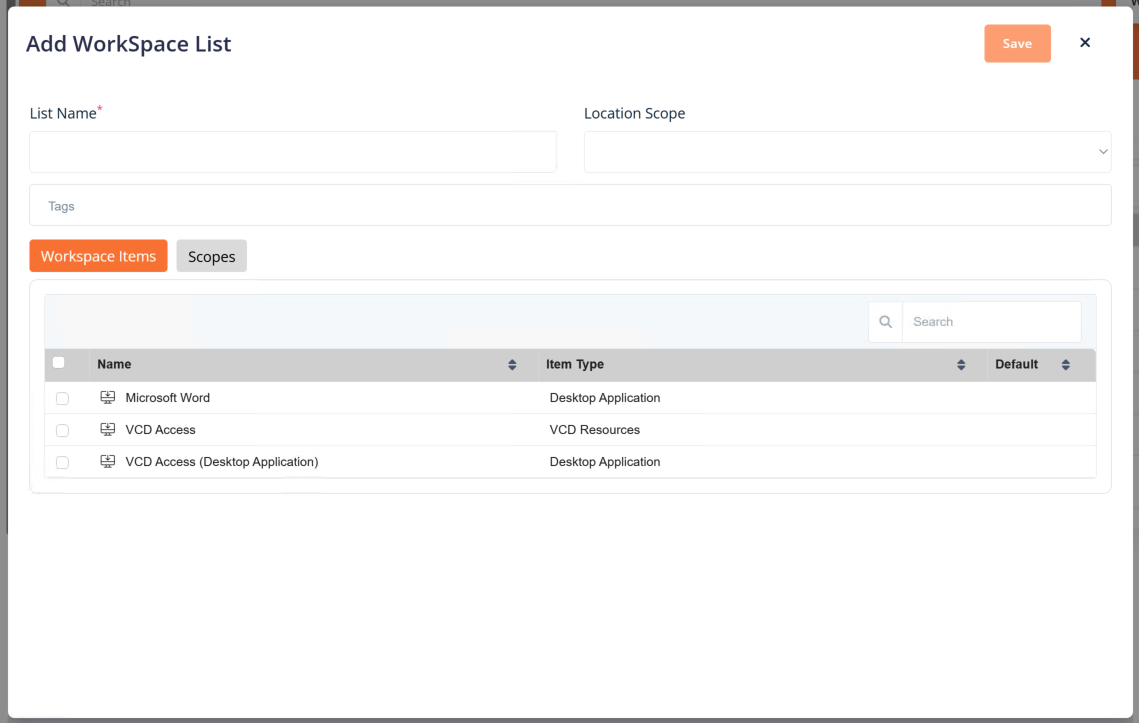The width and height of the screenshot is (1139, 723).
Task: Close the Add WorkSpace List dialog
Action: click(x=1085, y=43)
